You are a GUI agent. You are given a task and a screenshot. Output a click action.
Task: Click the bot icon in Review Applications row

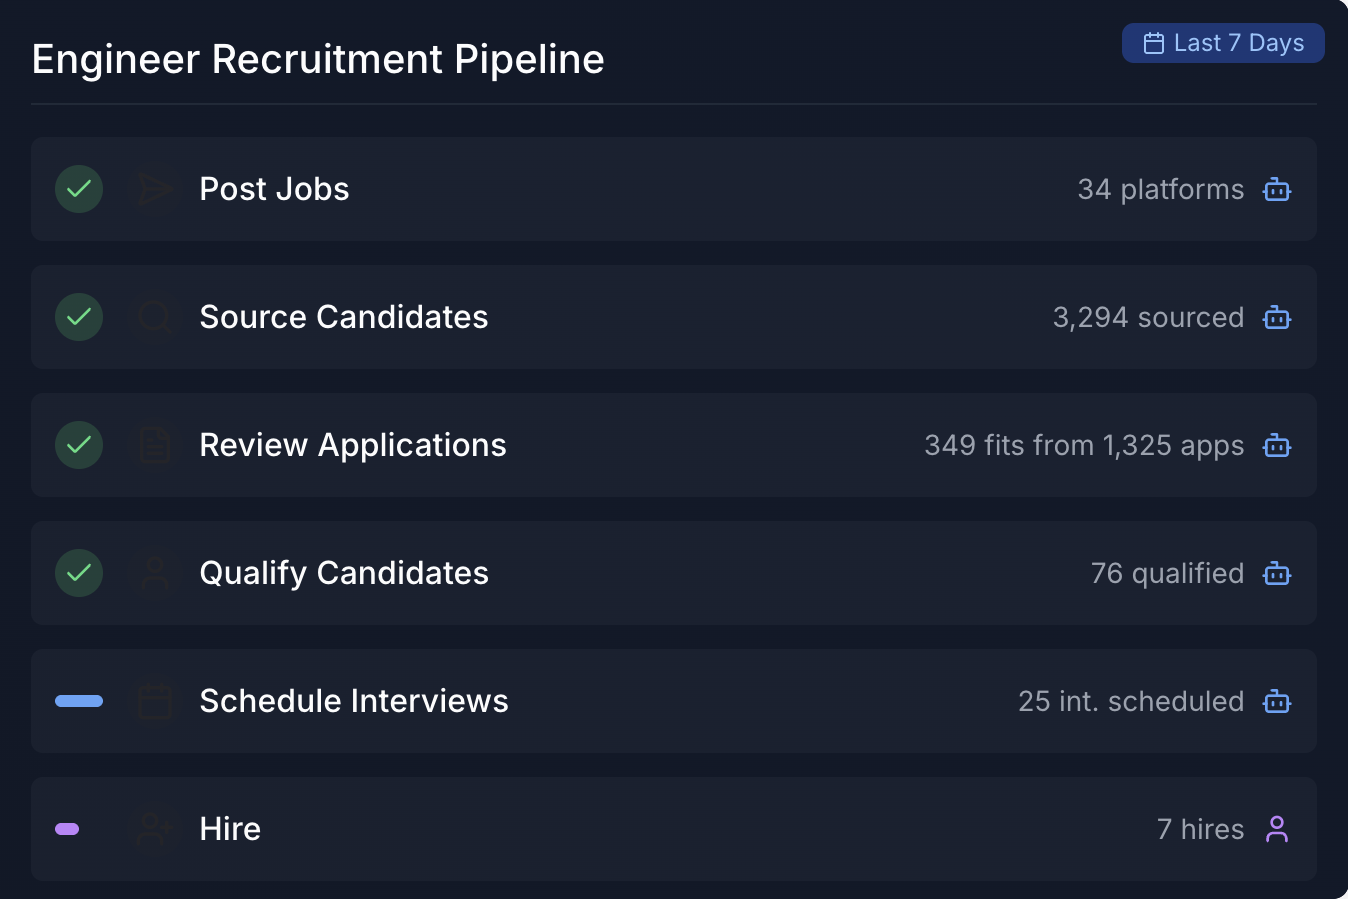click(x=1276, y=445)
